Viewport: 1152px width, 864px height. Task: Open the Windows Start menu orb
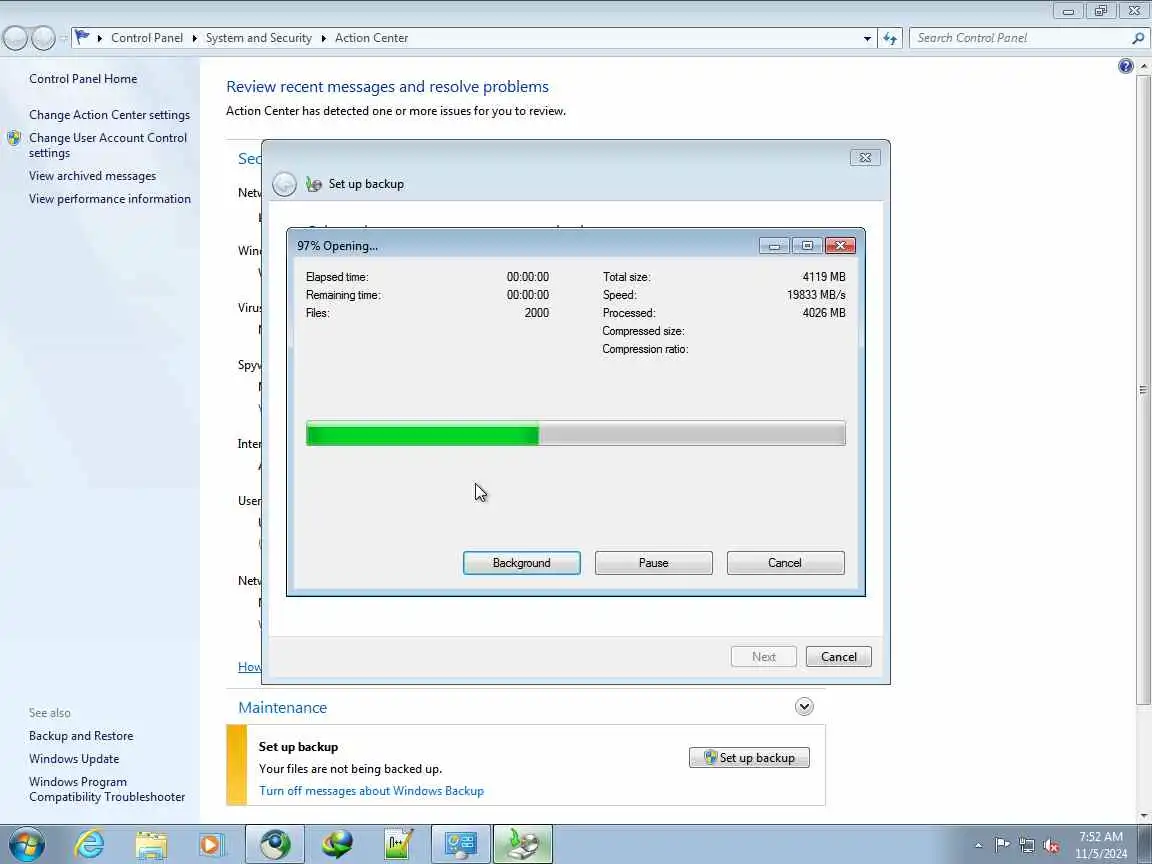click(26, 844)
